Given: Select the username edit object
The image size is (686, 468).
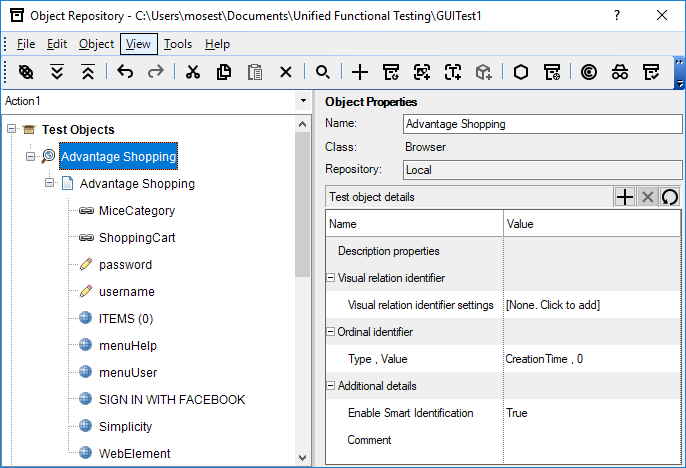Looking at the screenshot, I should [126, 292].
